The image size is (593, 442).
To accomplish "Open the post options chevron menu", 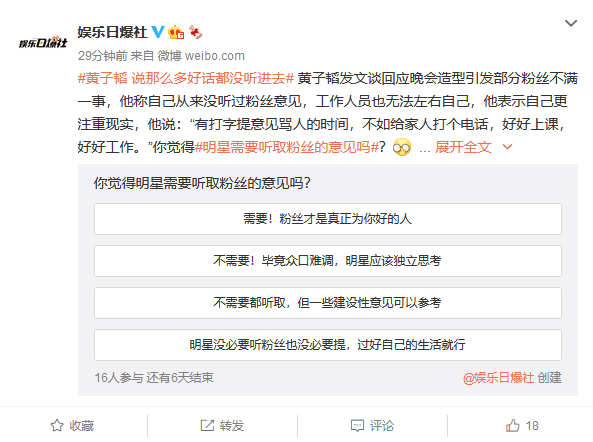I will [571, 23].
